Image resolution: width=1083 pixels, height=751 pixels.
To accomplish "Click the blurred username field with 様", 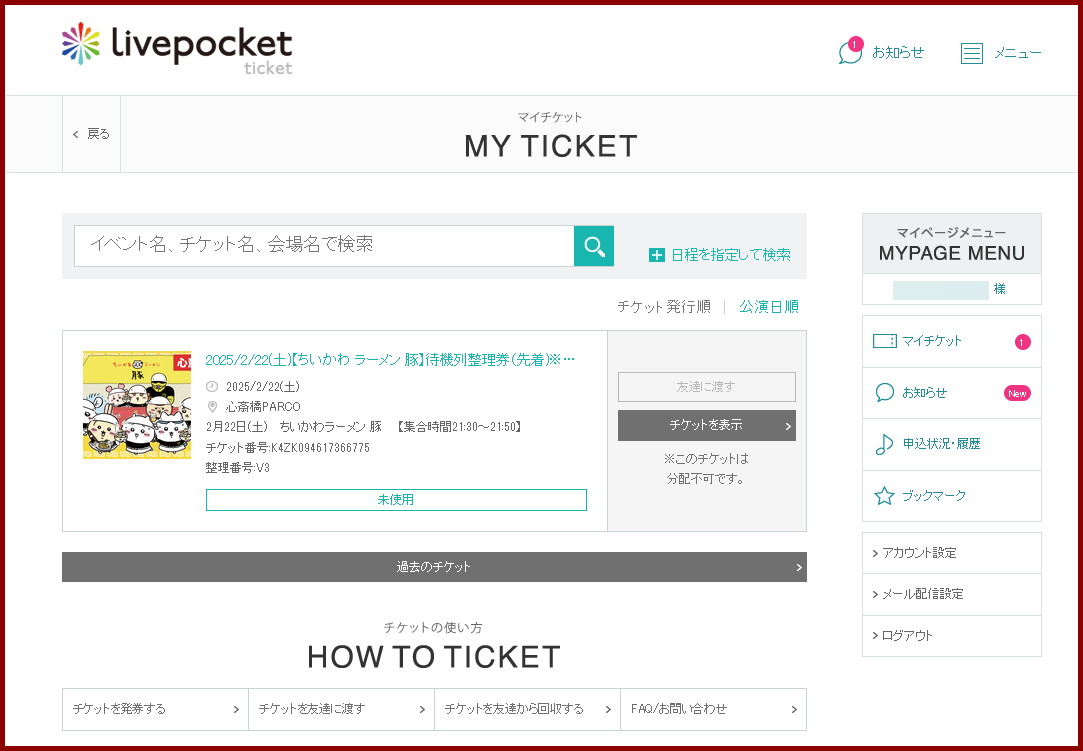I will coord(952,289).
